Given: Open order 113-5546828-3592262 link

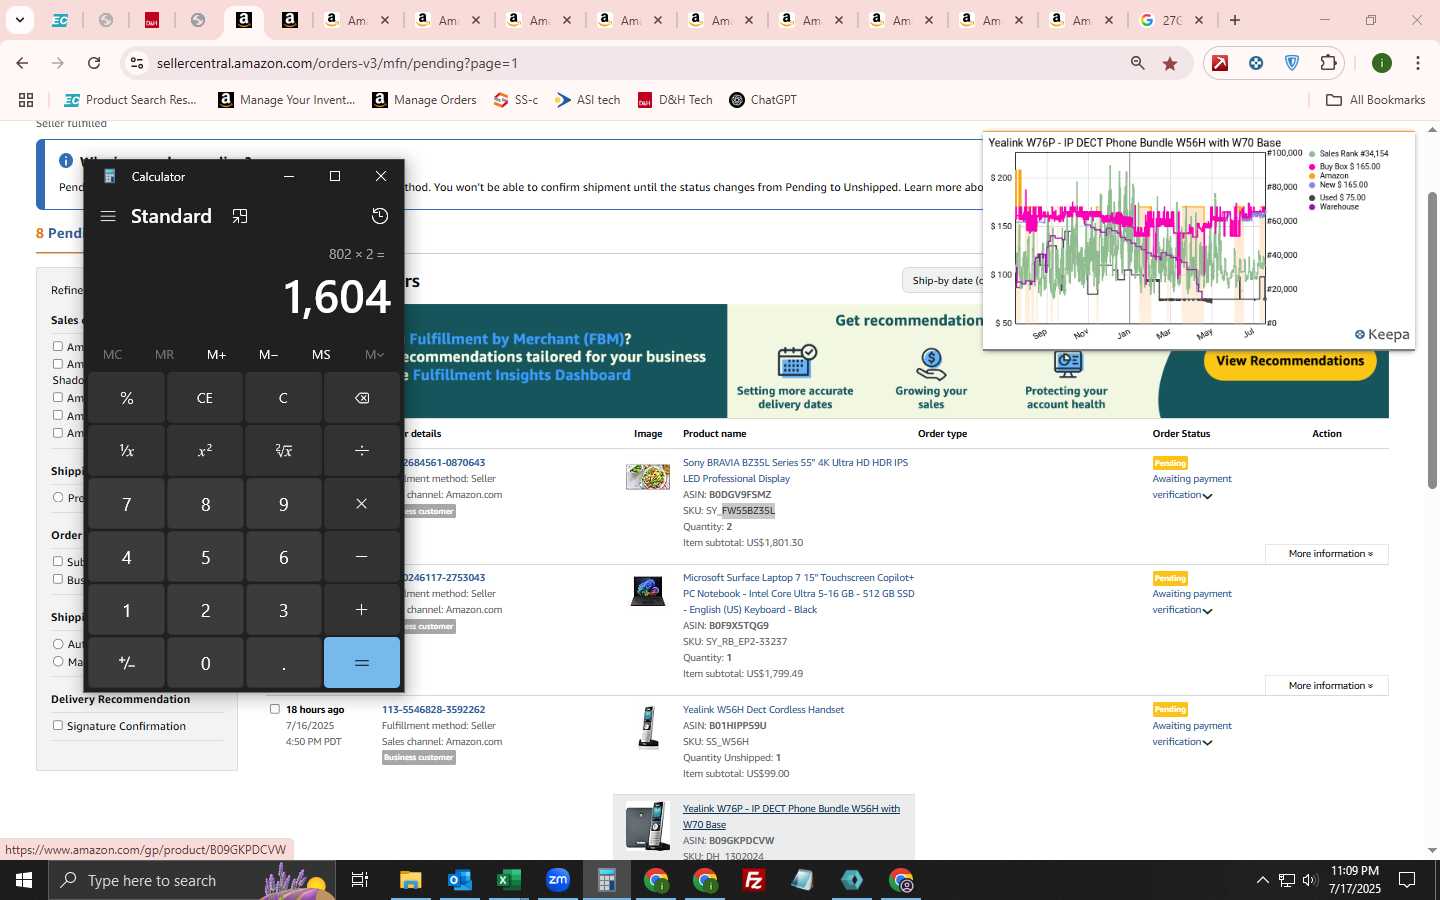Looking at the screenshot, I should coord(433,709).
